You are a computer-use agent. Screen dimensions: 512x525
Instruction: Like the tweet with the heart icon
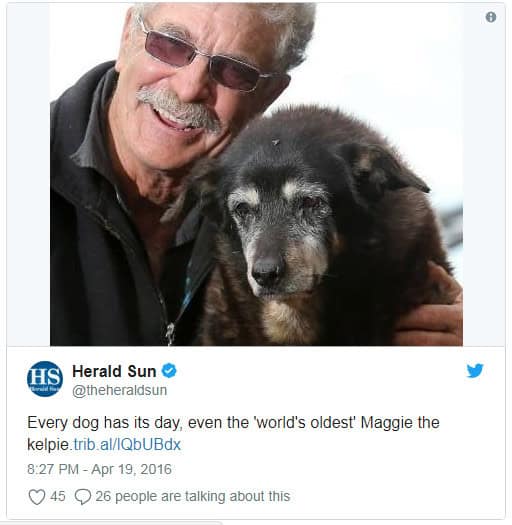36,497
